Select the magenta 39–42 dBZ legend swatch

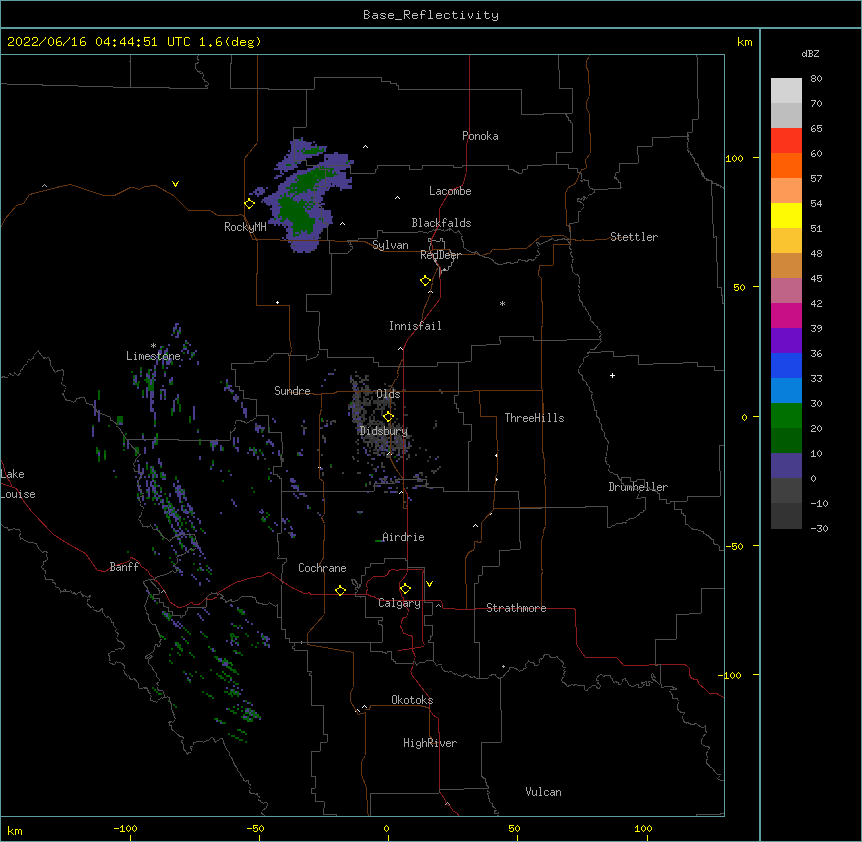click(786, 315)
